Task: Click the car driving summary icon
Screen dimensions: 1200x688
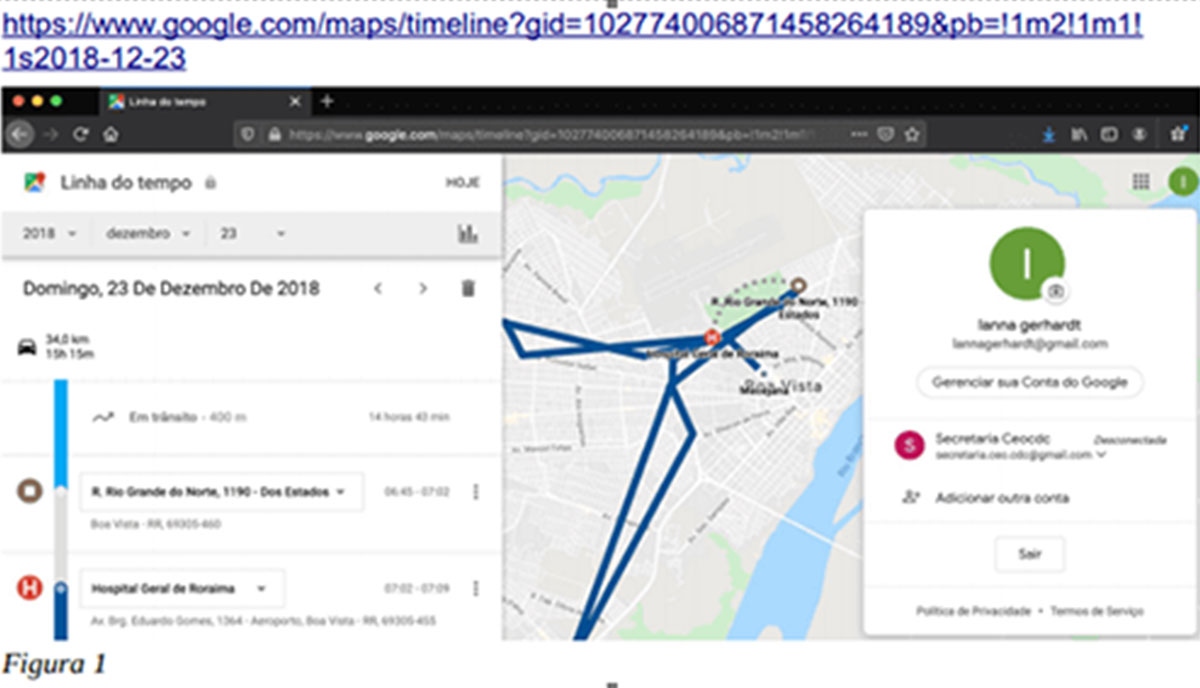Action: (x=27, y=347)
